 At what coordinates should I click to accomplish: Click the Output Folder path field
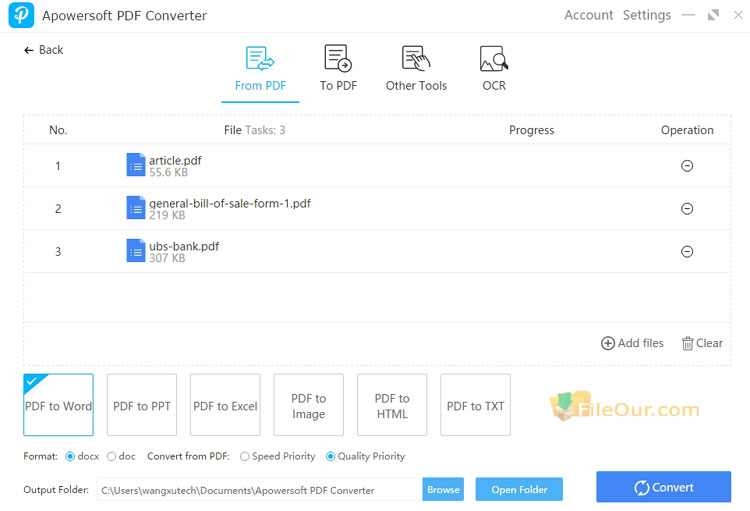pos(260,489)
